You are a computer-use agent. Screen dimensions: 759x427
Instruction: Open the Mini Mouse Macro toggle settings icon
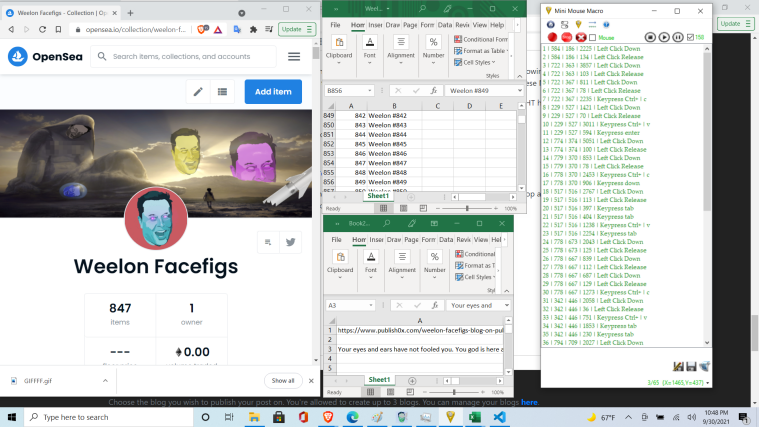tap(564, 24)
